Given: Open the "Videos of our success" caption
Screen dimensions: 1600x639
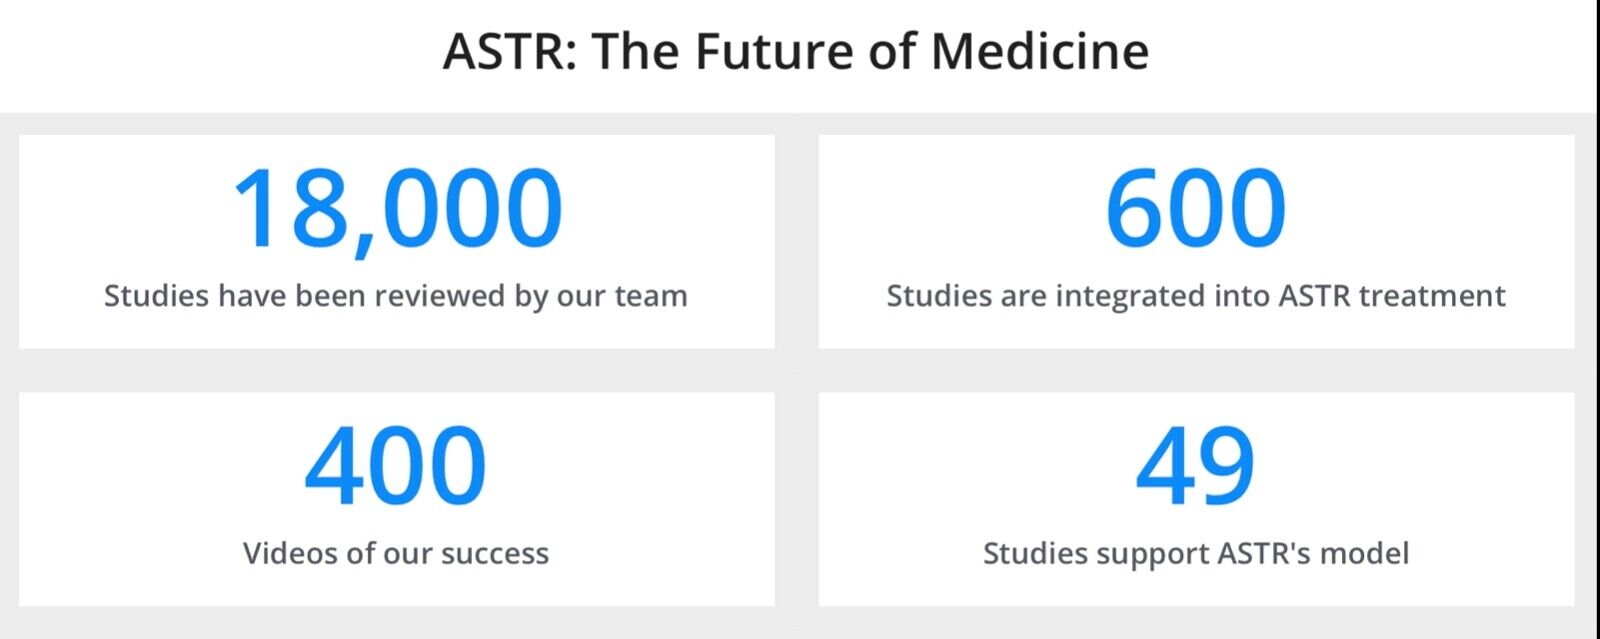Looking at the screenshot, I should (396, 553).
